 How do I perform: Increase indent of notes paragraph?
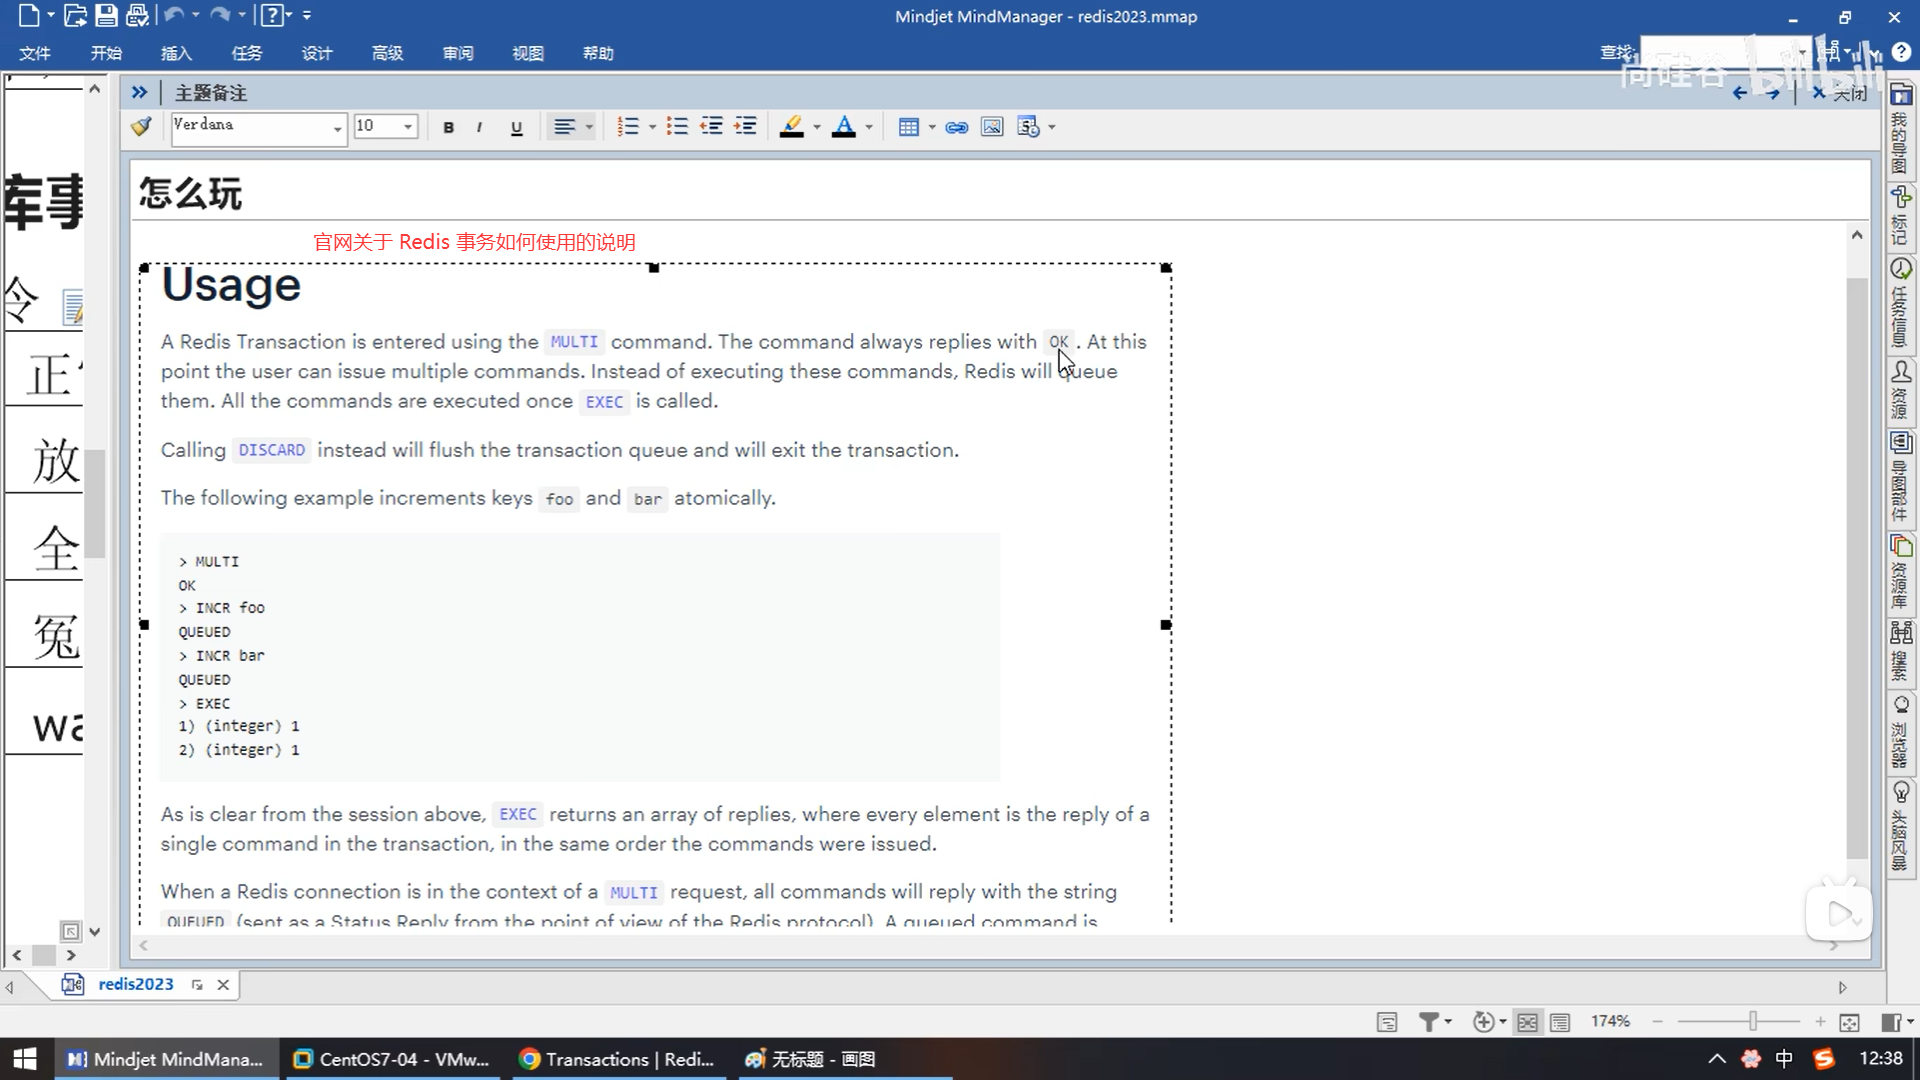pos(745,127)
